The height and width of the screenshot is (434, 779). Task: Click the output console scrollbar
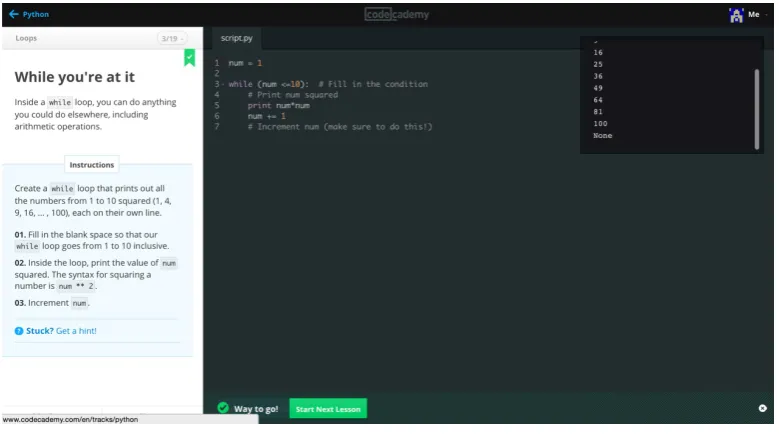point(757,109)
